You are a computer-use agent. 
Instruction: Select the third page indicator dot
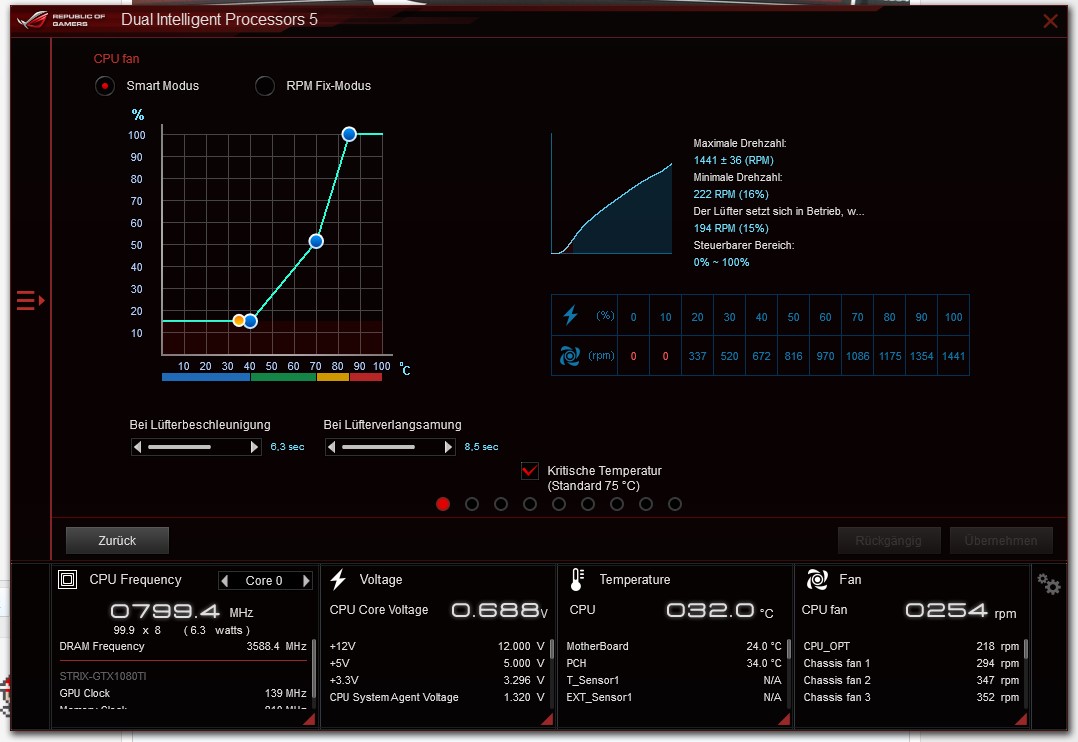[x=500, y=504]
